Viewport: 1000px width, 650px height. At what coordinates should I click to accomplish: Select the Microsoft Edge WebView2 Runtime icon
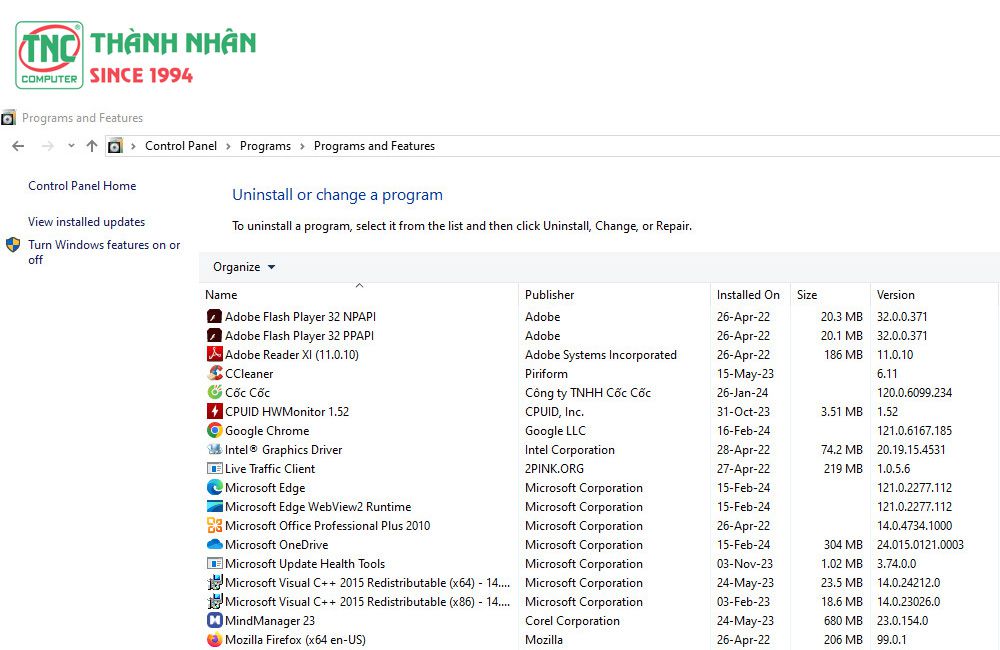point(214,506)
